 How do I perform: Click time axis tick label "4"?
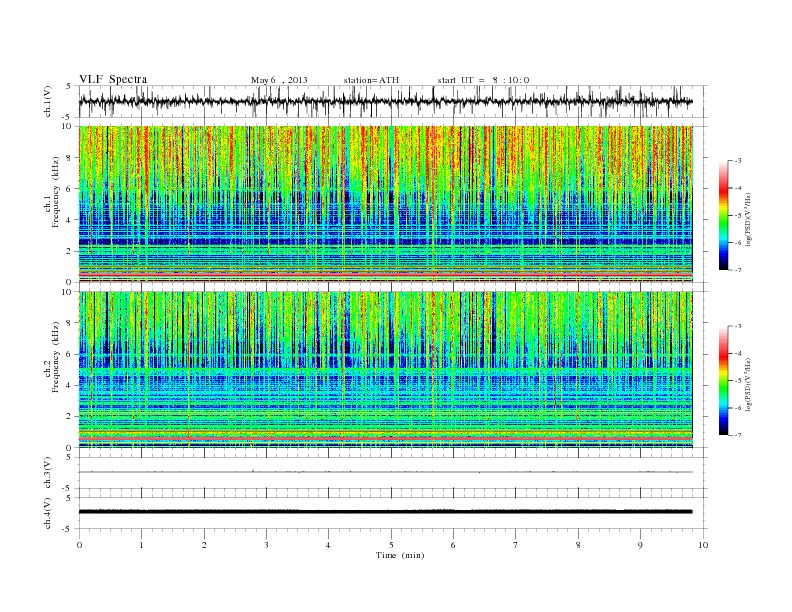point(328,545)
